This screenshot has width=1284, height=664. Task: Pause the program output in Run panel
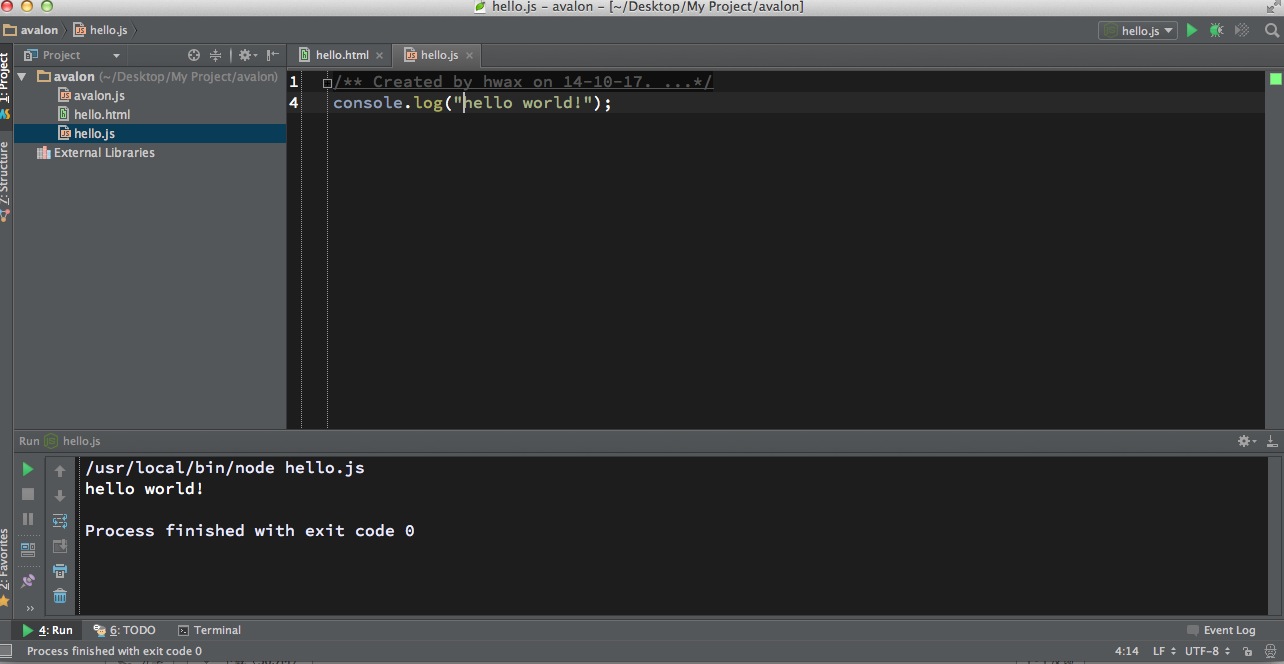27,519
